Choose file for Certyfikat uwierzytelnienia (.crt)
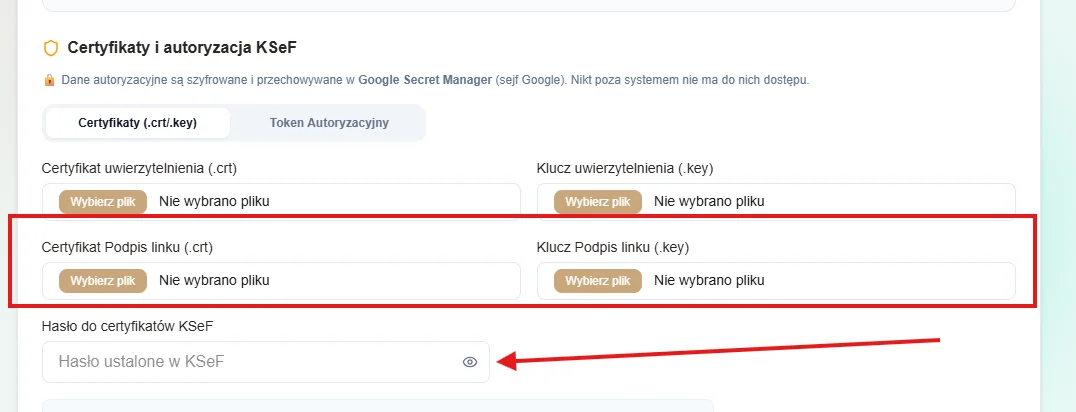 click(103, 202)
